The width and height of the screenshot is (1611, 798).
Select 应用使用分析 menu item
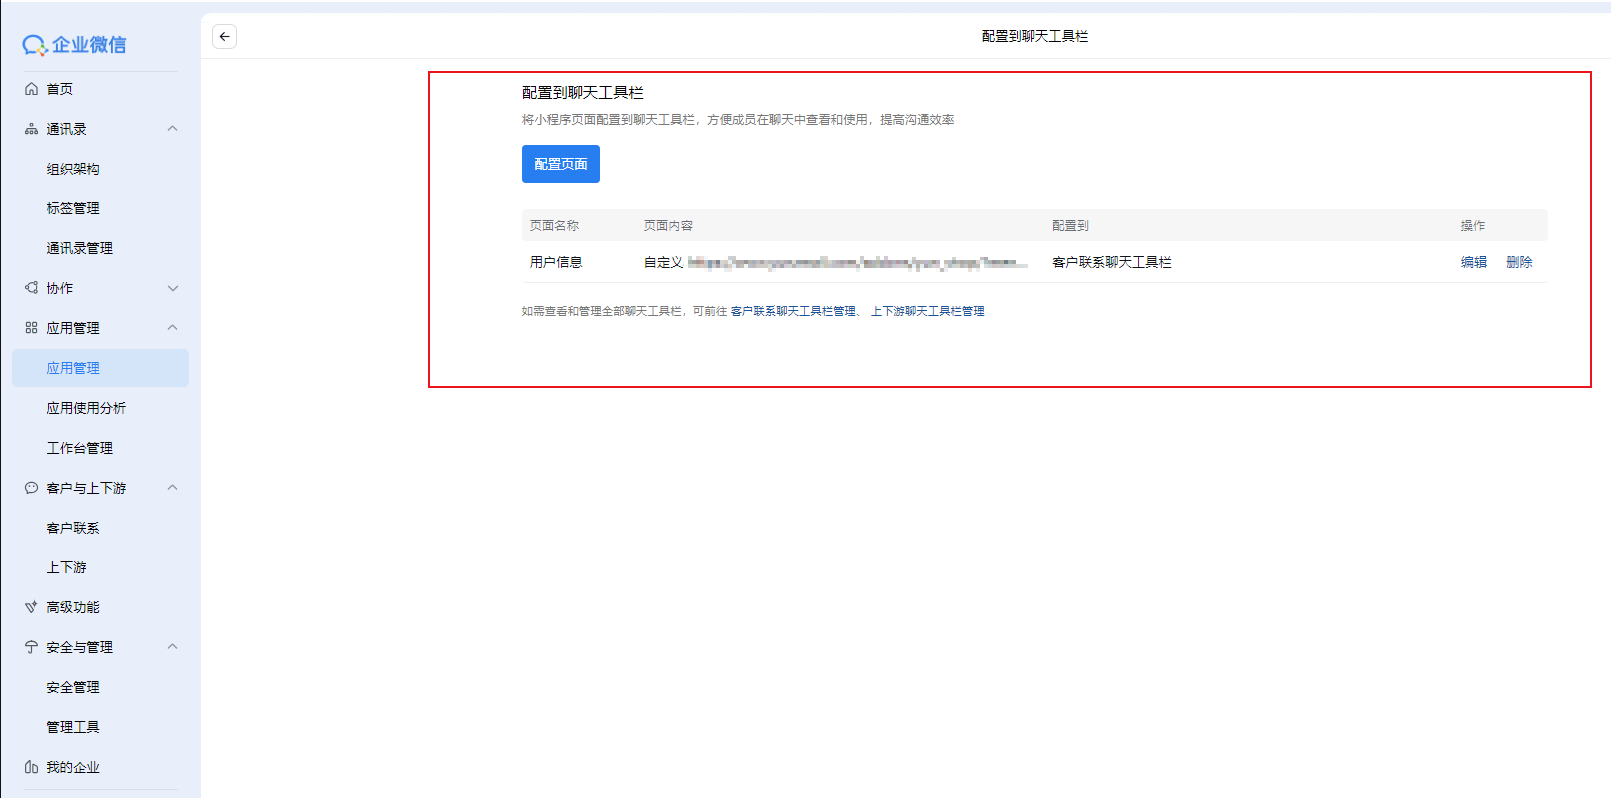pyautogui.click(x=86, y=408)
